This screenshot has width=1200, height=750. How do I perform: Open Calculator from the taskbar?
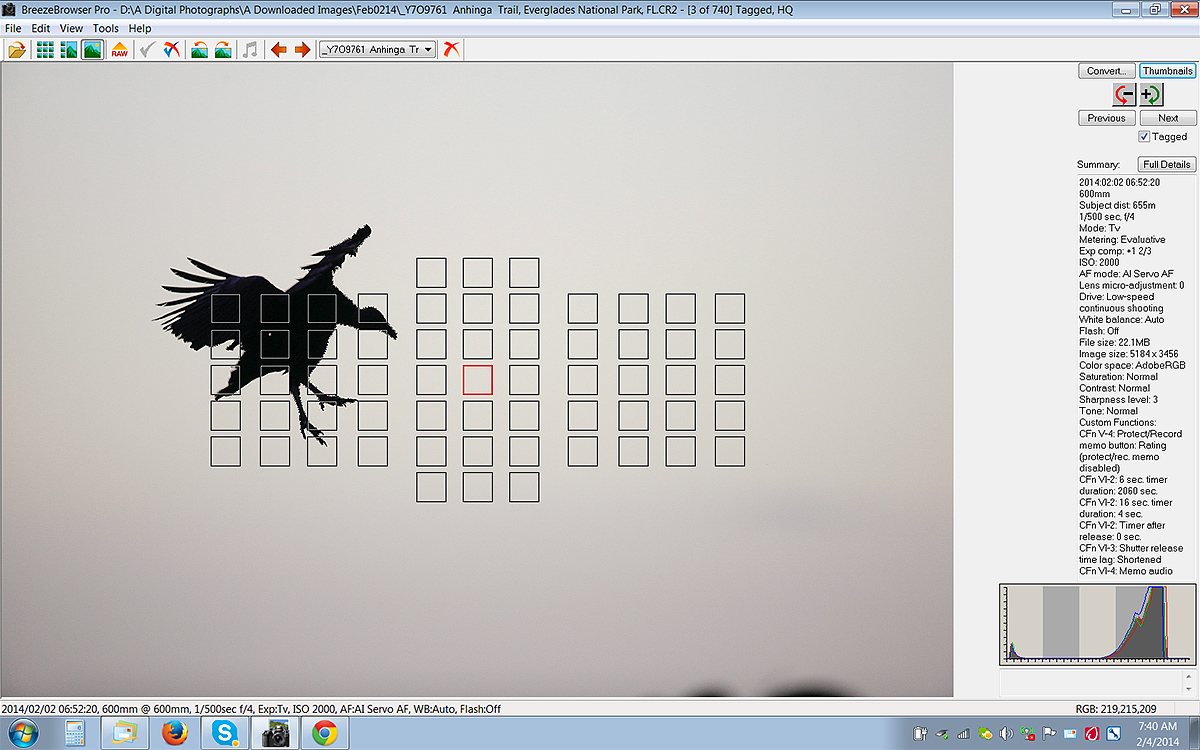click(74, 733)
